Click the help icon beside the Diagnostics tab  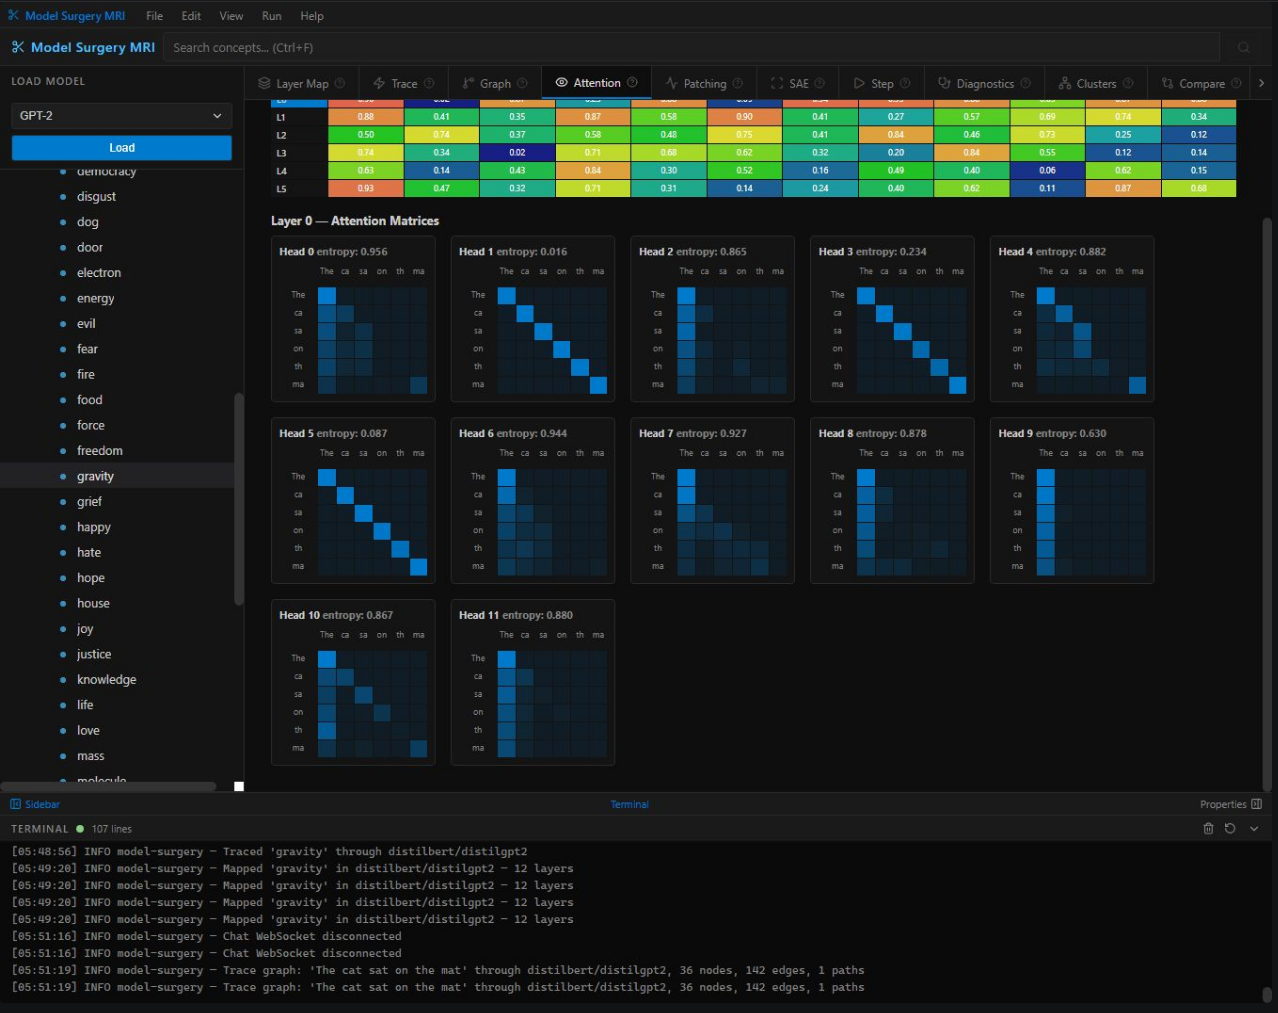1025,84
